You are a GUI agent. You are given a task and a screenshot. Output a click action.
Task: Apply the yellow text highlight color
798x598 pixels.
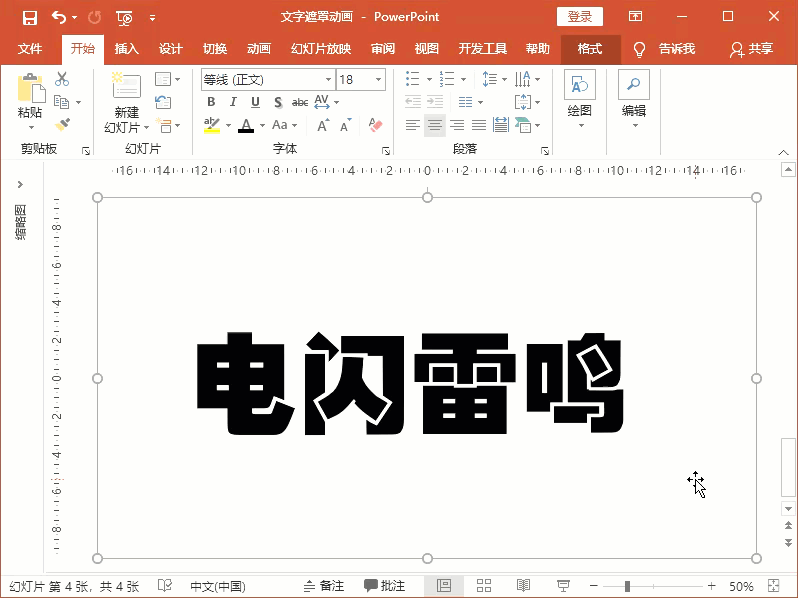[x=212, y=125]
